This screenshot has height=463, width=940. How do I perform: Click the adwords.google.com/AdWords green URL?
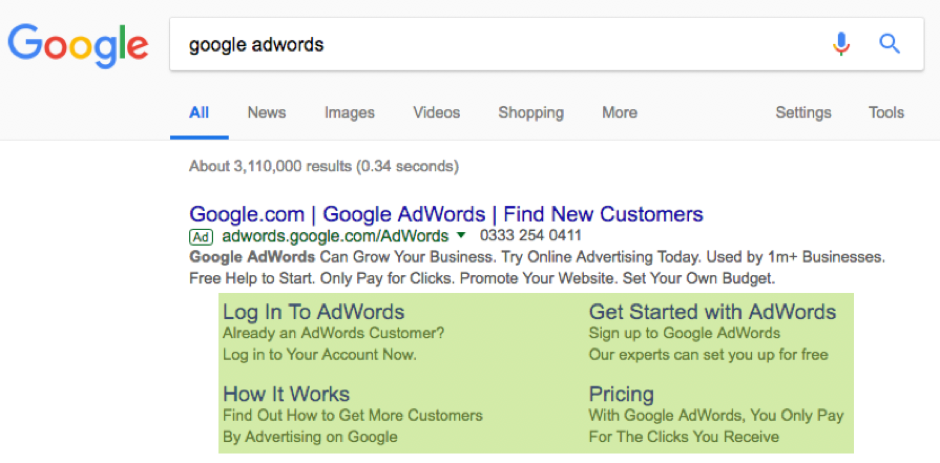[x=335, y=236]
